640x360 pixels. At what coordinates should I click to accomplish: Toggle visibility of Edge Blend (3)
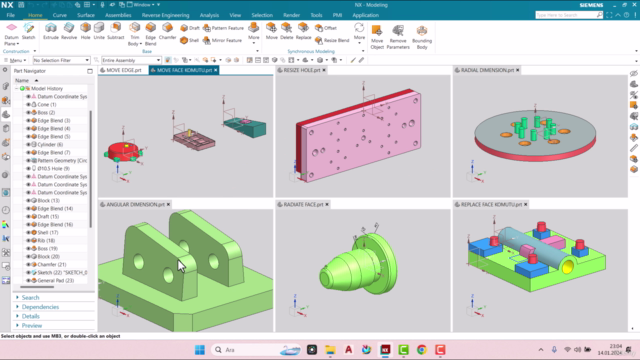click(28, 120)
